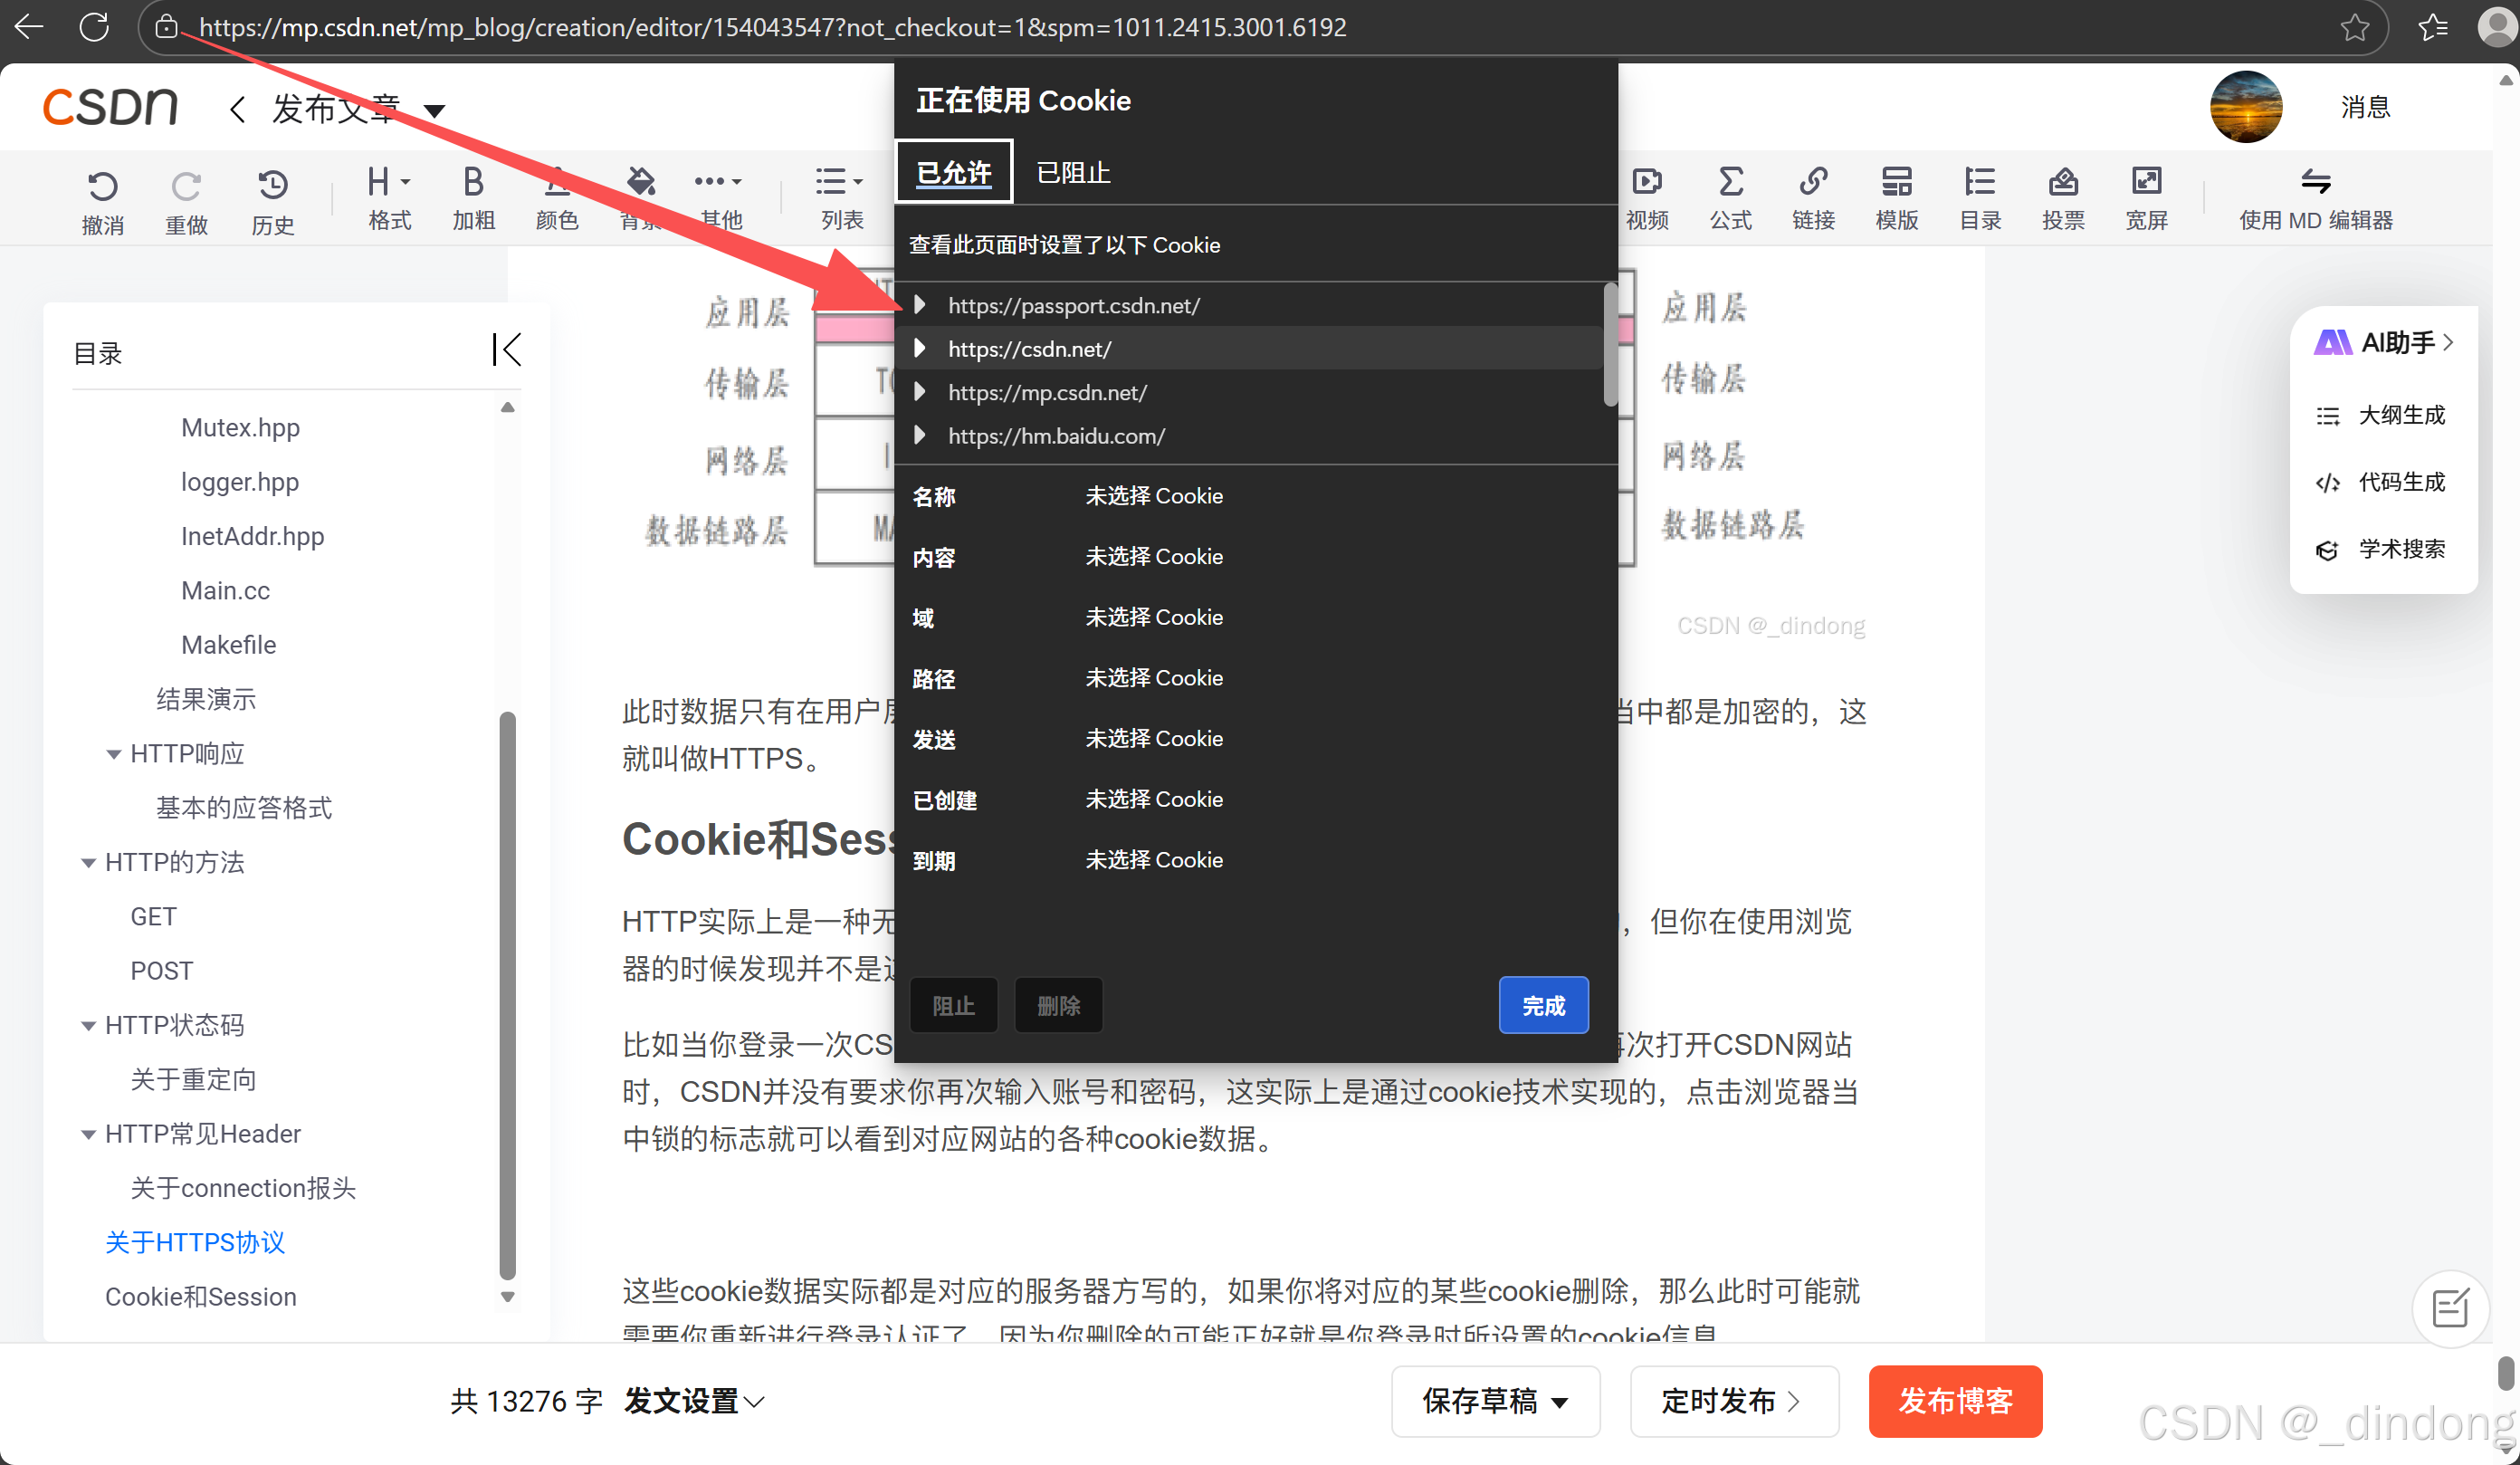Open the 投票 vote icon
Viewport: 2520px width, 1465px height.
pyautogui.click(x=2062, y=183)
